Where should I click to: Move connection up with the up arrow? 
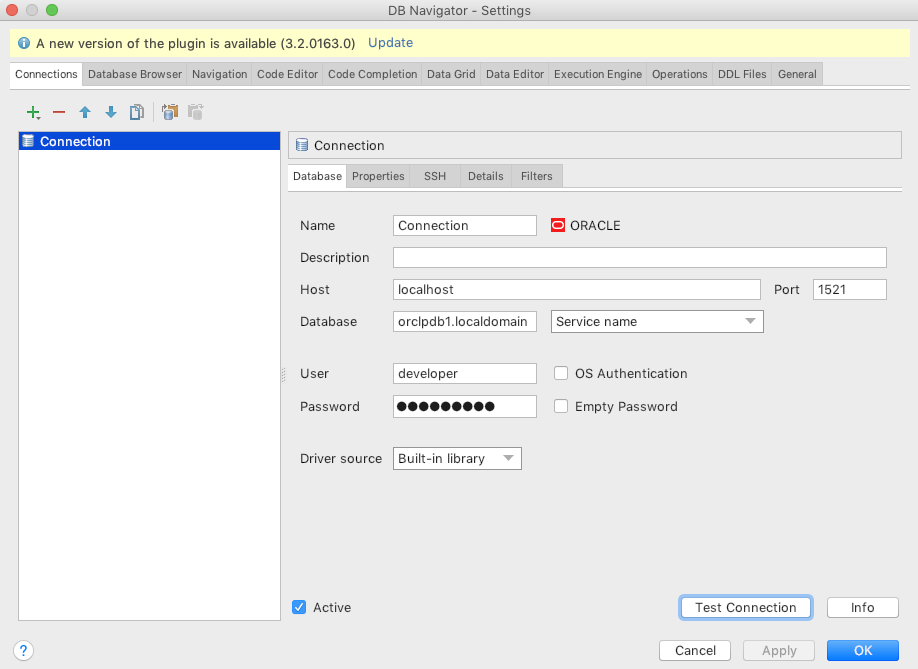pyautogui.click(x=85, y=112)
